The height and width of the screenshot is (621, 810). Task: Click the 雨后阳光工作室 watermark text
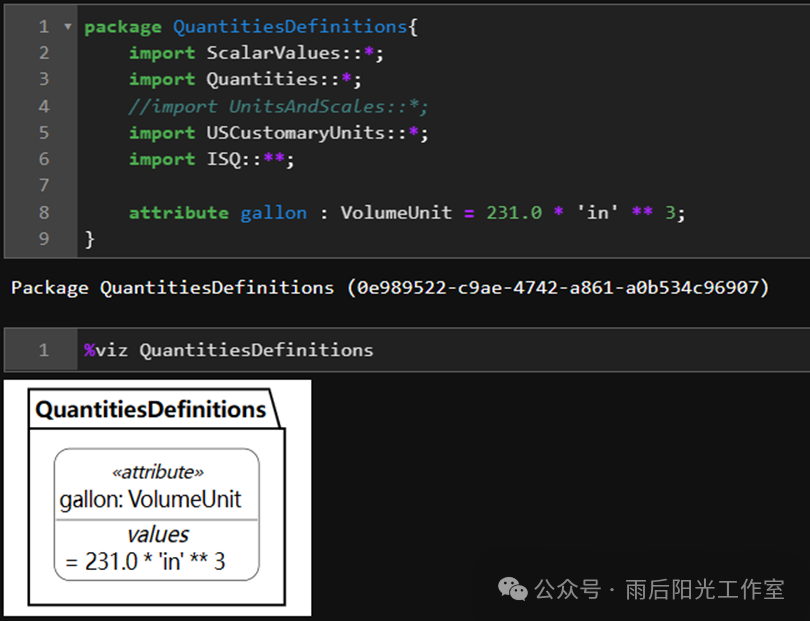pos(705,589)
